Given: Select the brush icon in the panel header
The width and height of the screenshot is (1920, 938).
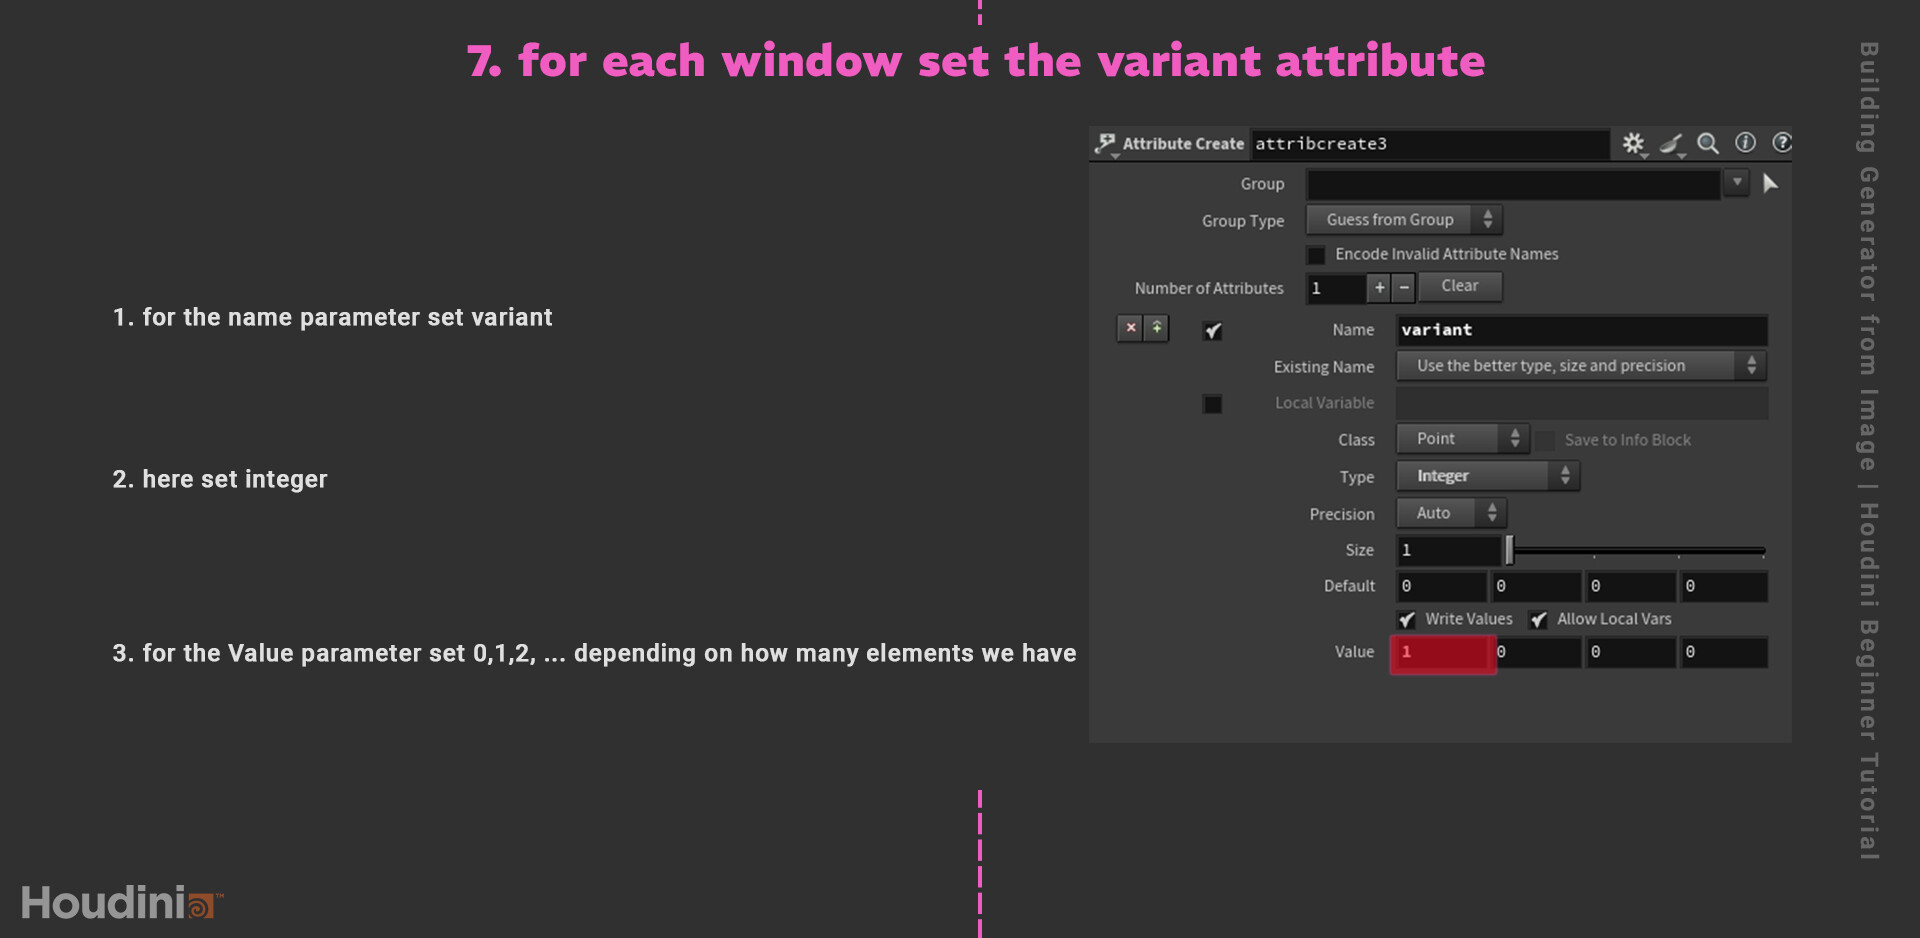Looking at the screenshot, I should (1670, 143).
